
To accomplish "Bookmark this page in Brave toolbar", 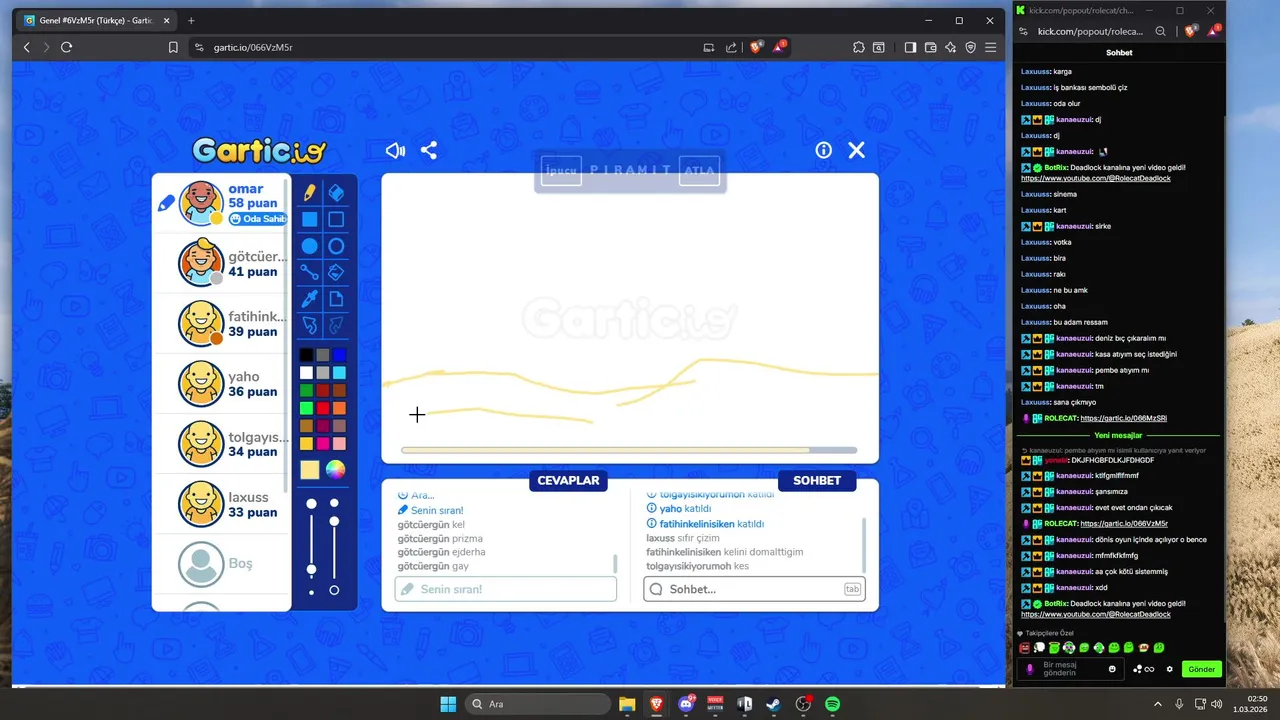I will click(173, 47).
